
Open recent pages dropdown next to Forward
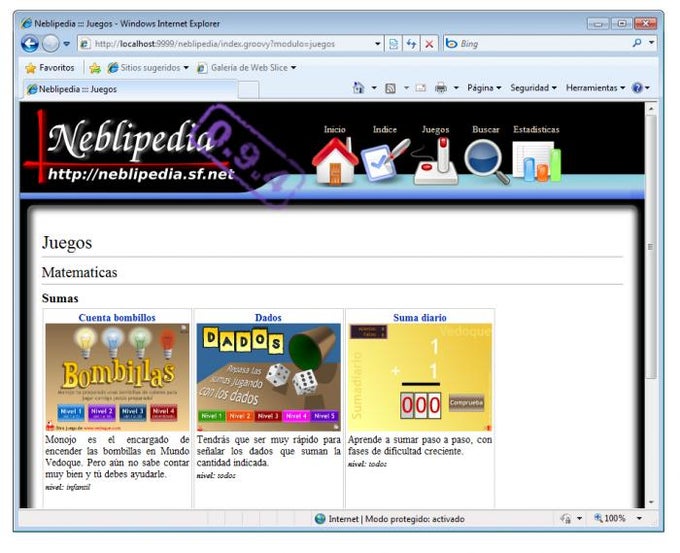66,44
